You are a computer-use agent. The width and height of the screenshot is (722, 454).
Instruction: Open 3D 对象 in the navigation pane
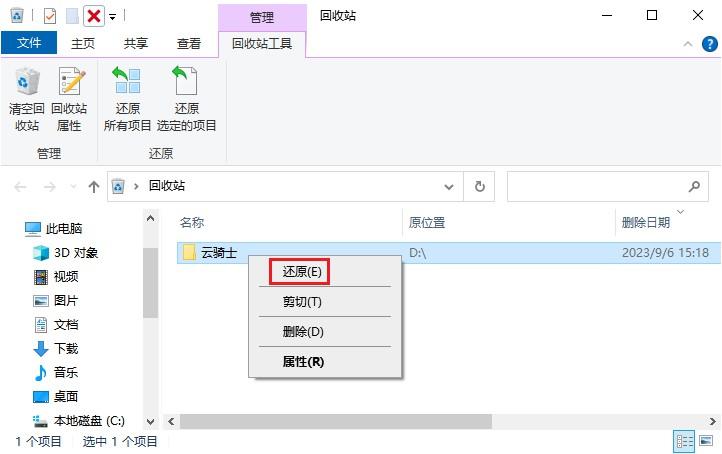pos(65,253)
